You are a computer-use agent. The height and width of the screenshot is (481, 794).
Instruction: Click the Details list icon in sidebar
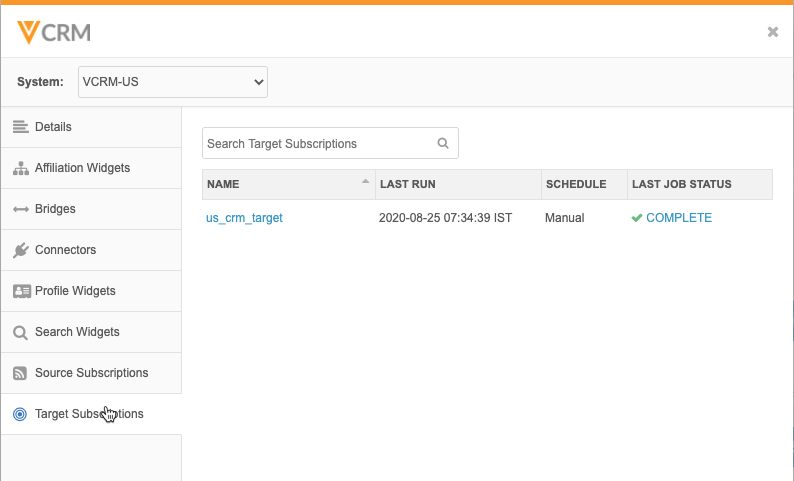[20, 127]
